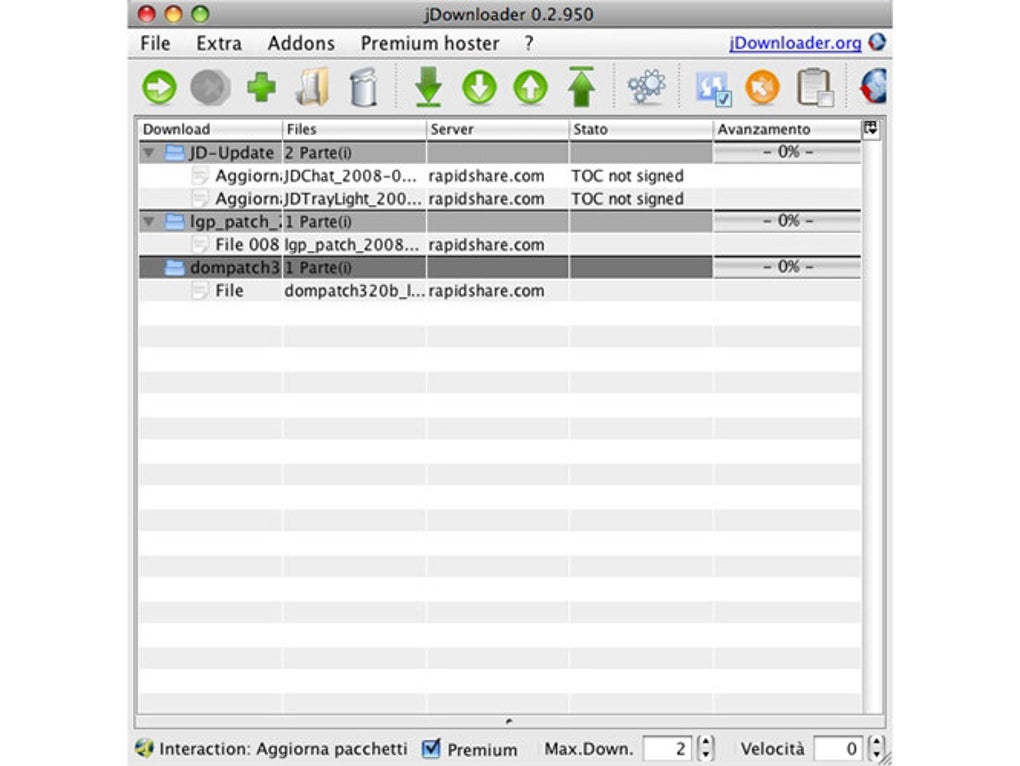The image size is (1020, 766).
Task: Sort by Download column header
Action: tap(210, 129)
